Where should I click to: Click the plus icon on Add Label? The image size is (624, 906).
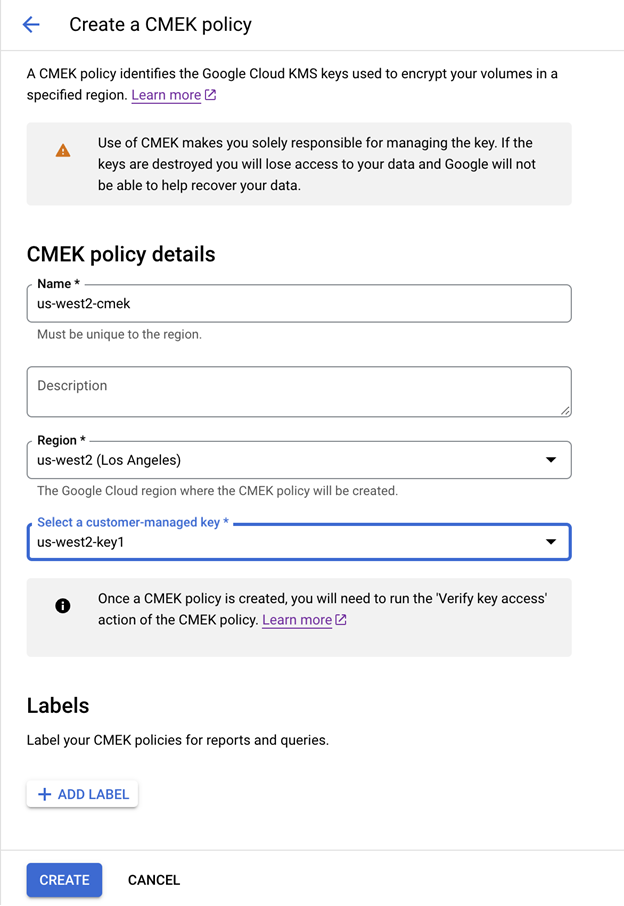[44, 794]
